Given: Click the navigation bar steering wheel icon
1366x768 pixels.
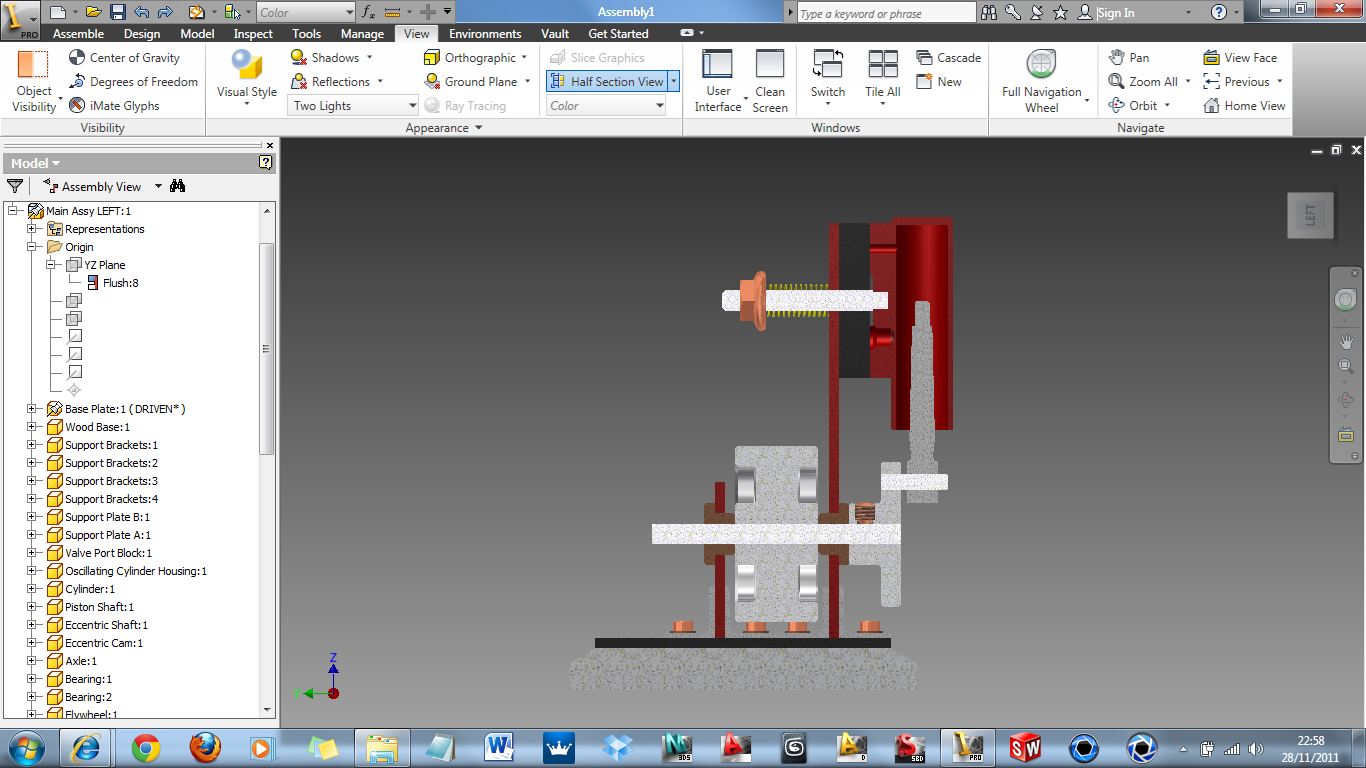Looking at the screenshot, I should pyautogui.click(x=1346, y=299).
